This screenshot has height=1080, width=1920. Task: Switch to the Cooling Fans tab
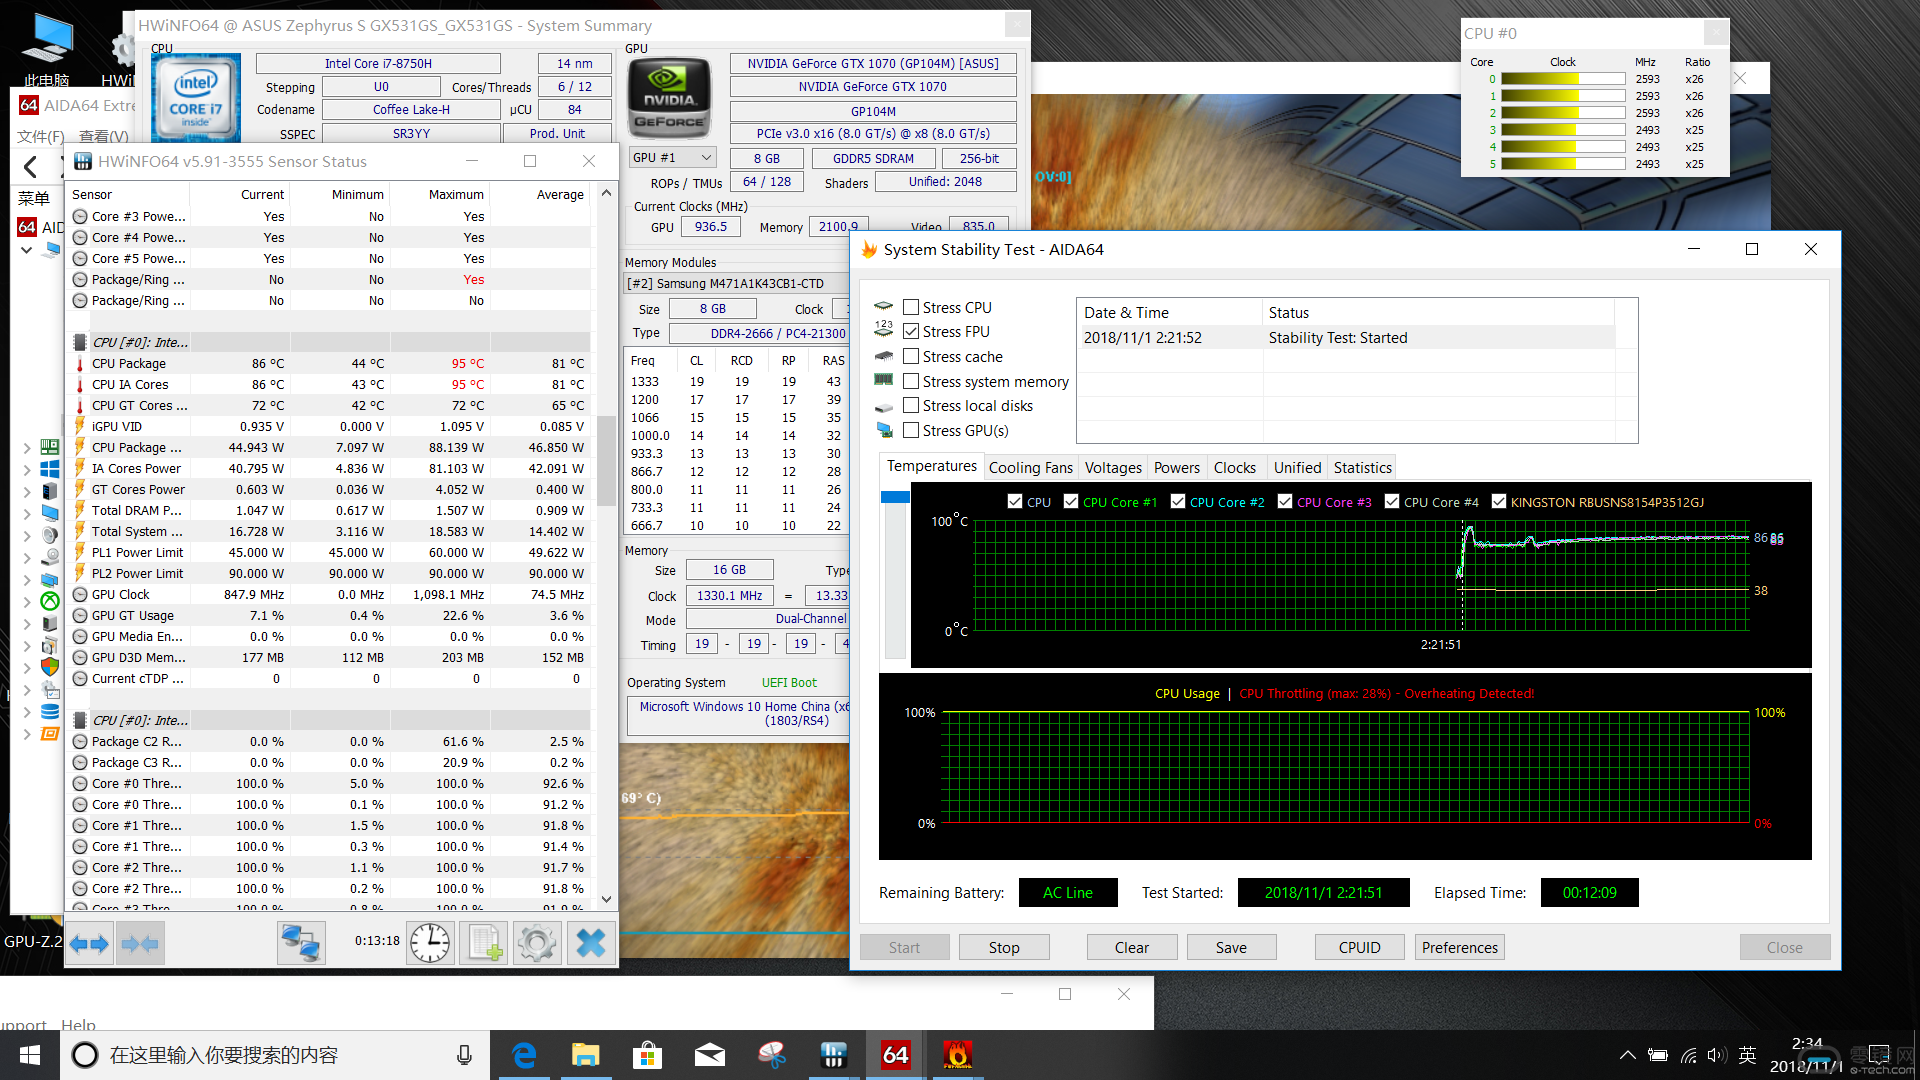[x=1030, y=467]
